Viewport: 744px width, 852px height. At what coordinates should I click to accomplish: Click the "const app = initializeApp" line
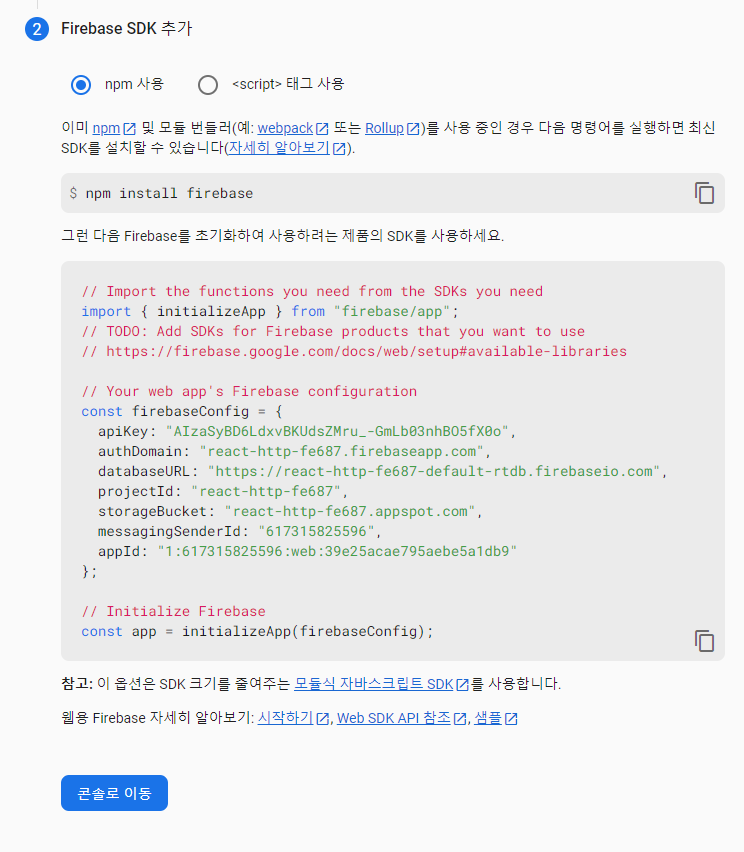[258, 631]
